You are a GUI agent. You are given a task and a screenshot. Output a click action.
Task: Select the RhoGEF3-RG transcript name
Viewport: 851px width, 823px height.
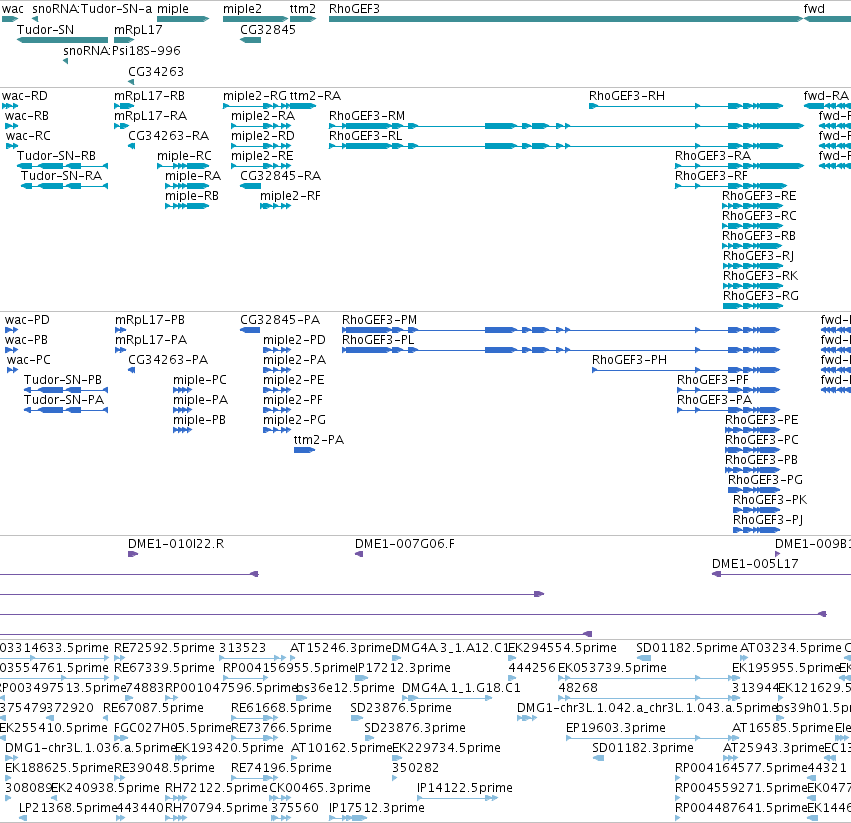point(760,296)
